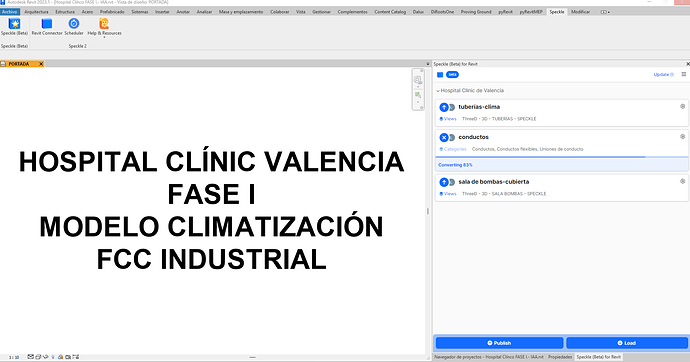Open the Speckle panel hamburger menu
The width and height of the screenshot is (690, 362).
pyautogui.click(x=683, y=74)
